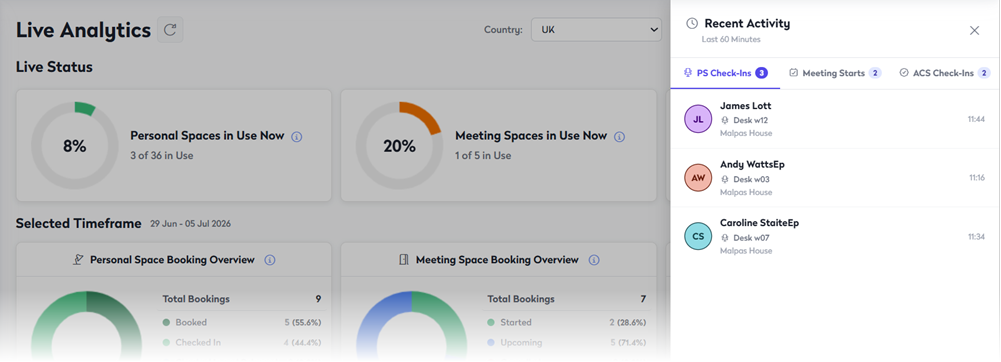Click the desk icon before Personal Space Booking Overview

(78, 260)
